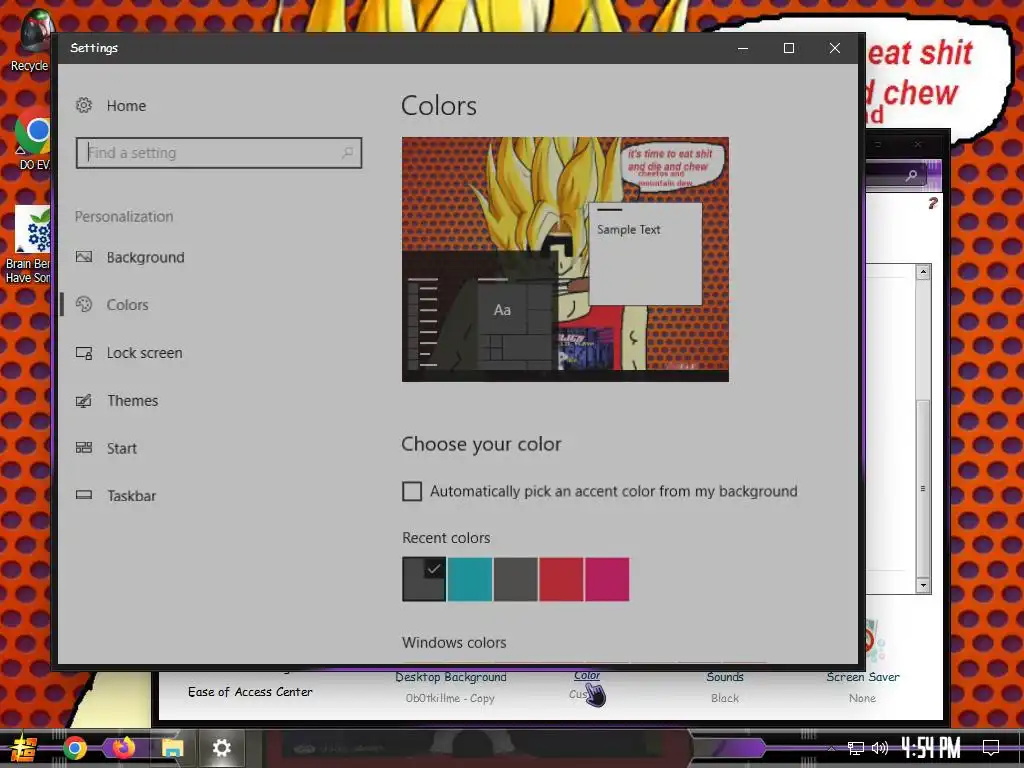
Task: Open Ease of Access Center link
Action: pos(250,692)
